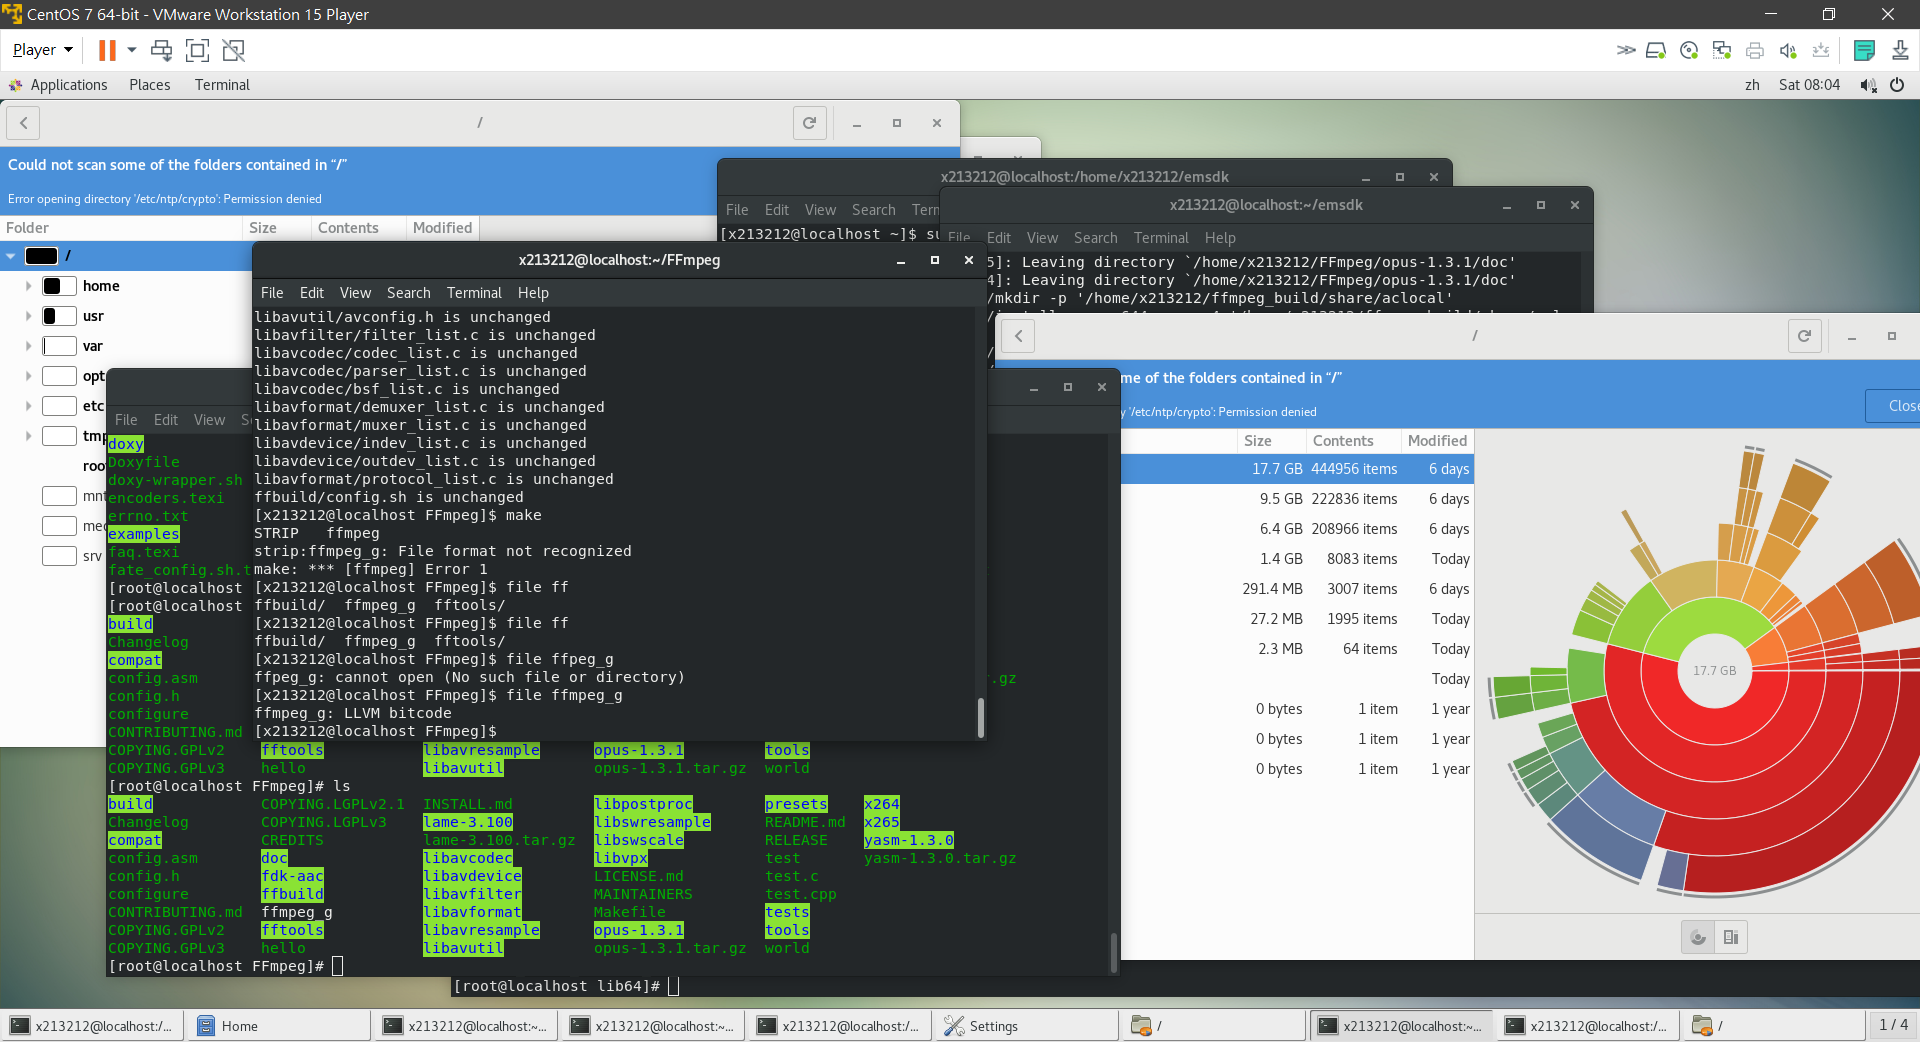
Task: Open the Sat 08:04 clock calendar
Action: pyautogui.click(x=1809, y=85)
